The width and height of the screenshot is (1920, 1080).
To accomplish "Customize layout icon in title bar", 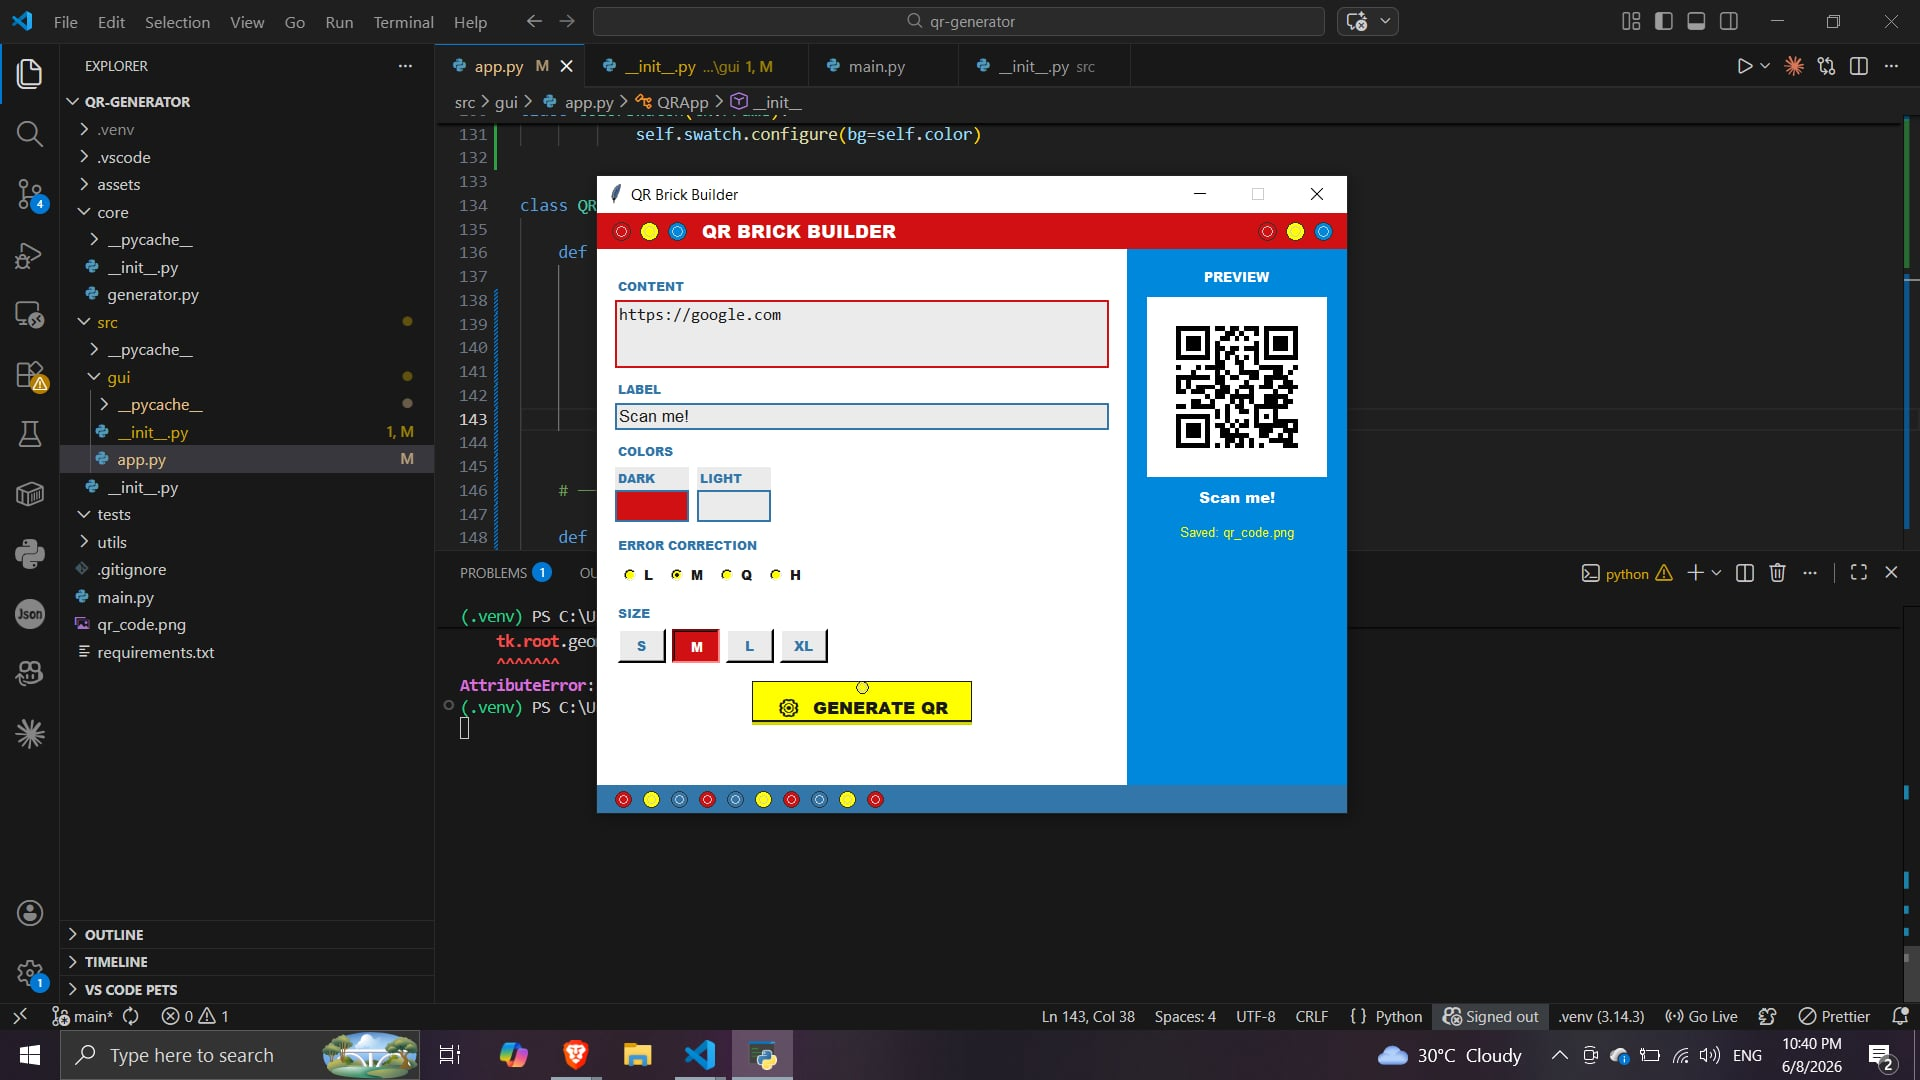I will click(1631, 21).
